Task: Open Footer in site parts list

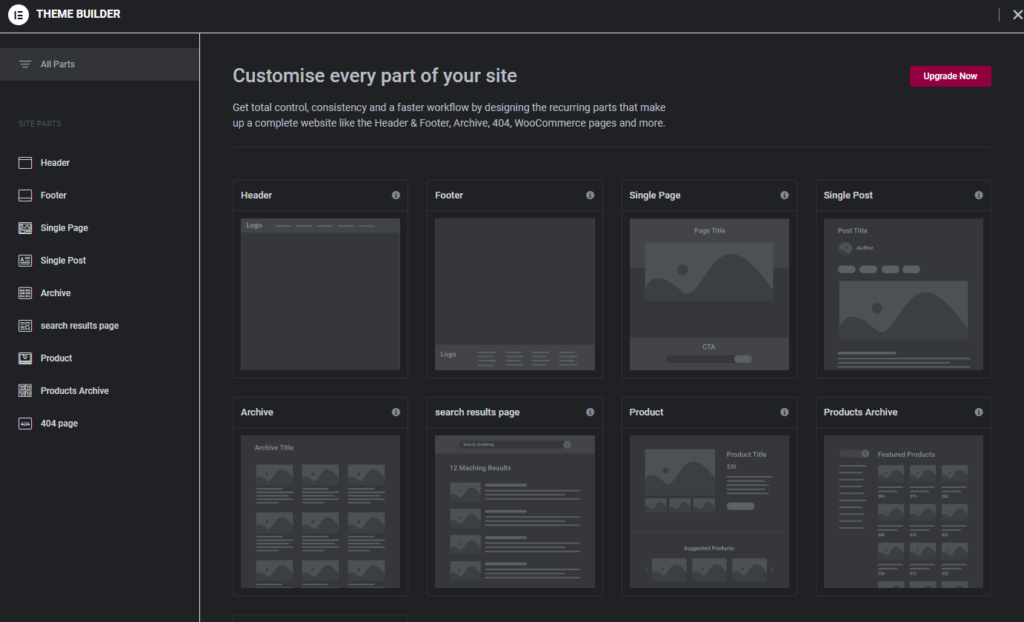Action: tap(54, 195)
